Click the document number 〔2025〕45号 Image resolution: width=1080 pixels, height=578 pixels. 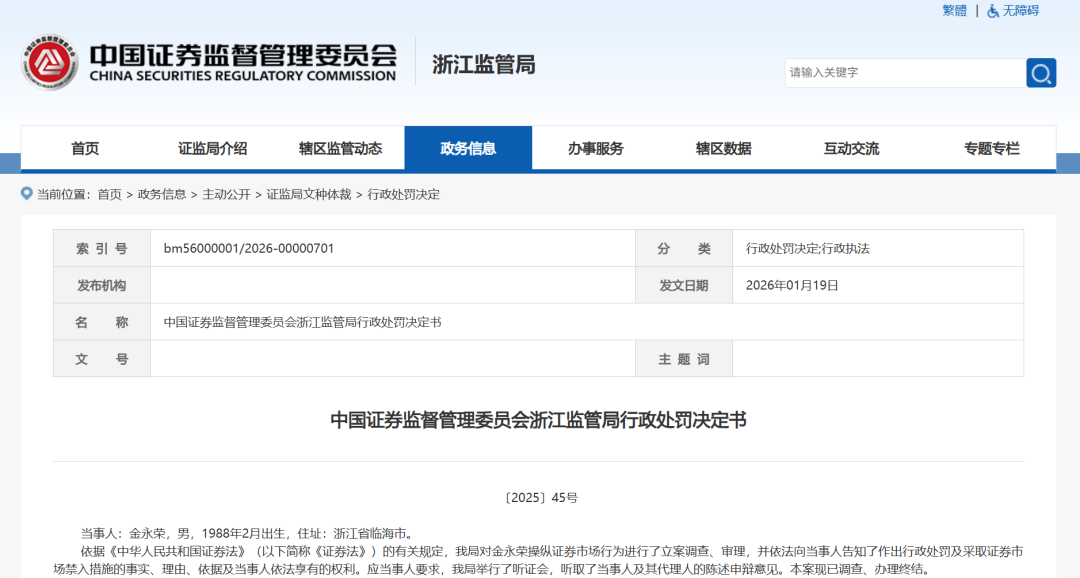[x=540, y=497]
